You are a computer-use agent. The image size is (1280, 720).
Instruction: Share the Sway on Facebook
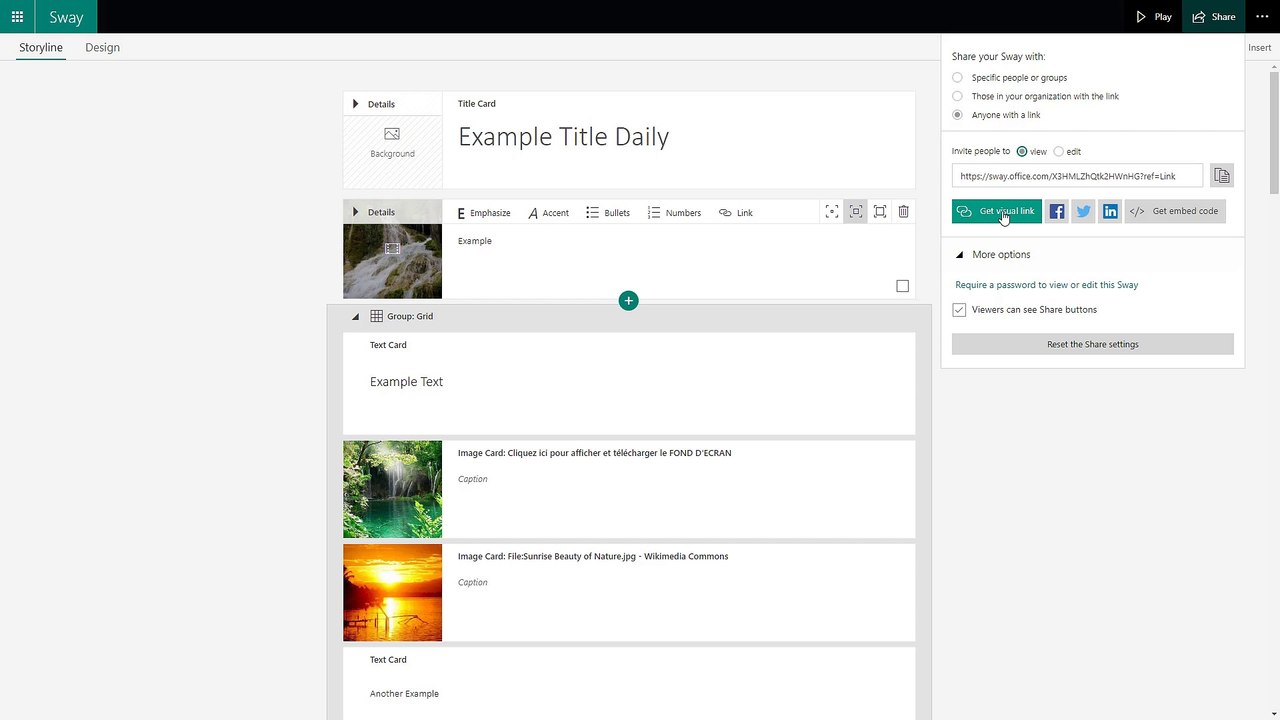point(1057,211)
